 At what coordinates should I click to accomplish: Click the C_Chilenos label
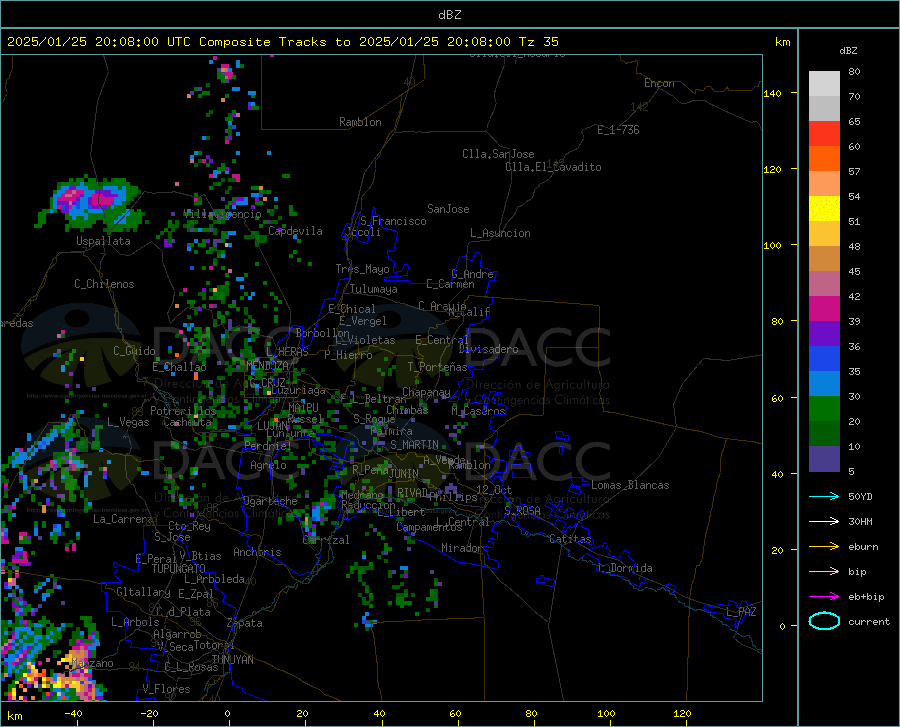coord(104,284)
